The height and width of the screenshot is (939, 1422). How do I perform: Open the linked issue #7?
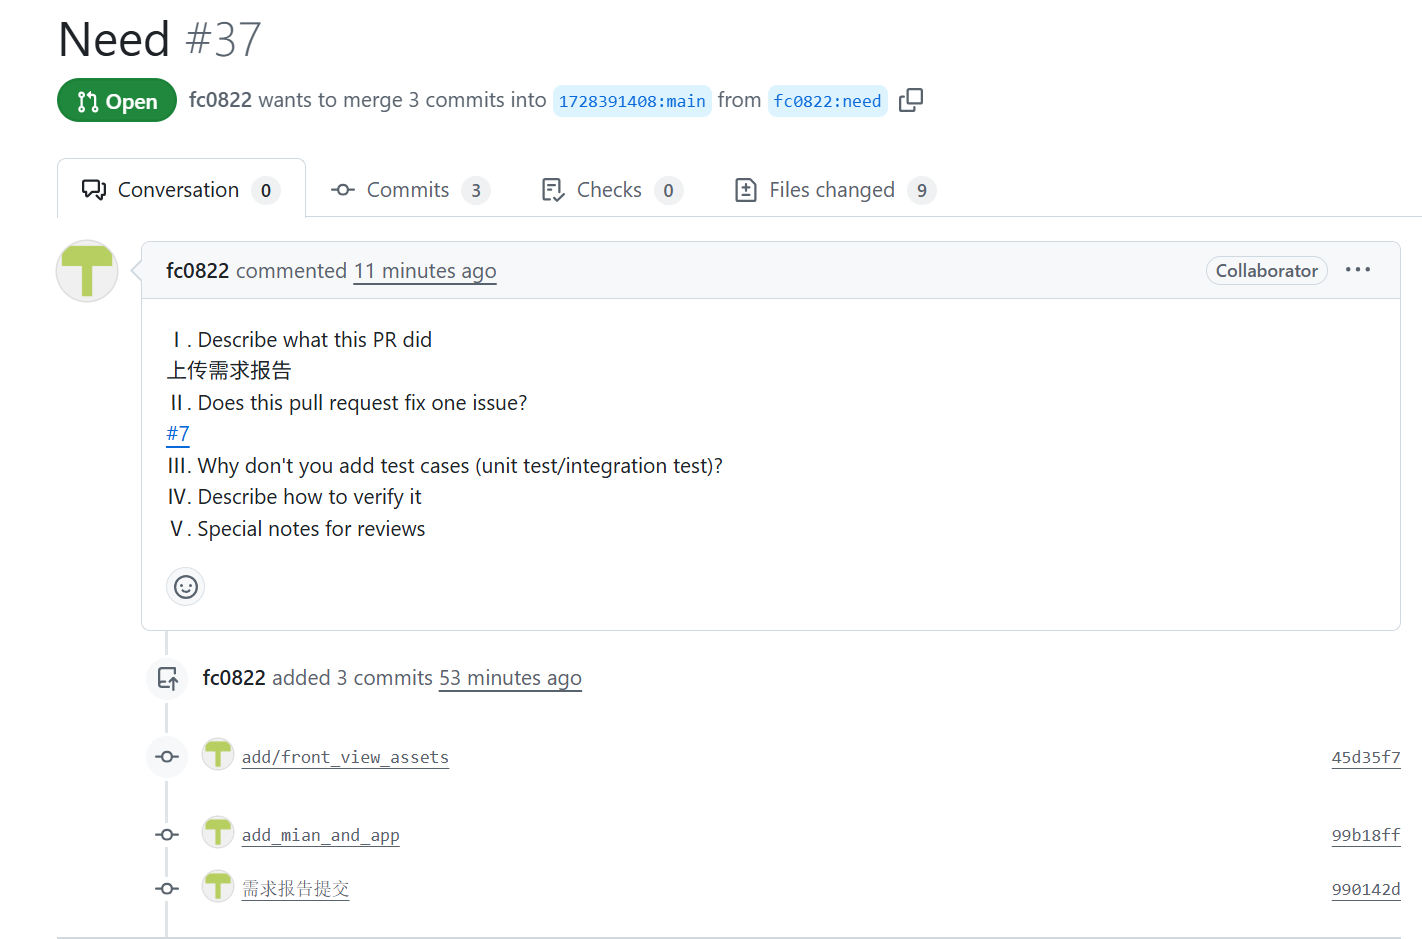(178, 434)
